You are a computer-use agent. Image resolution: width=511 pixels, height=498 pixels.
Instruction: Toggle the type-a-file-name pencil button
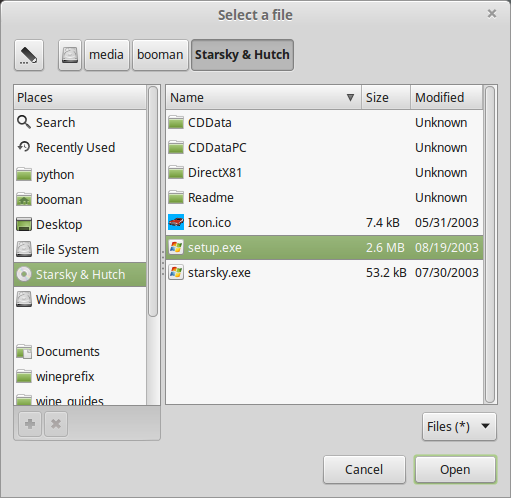(29, 55)
